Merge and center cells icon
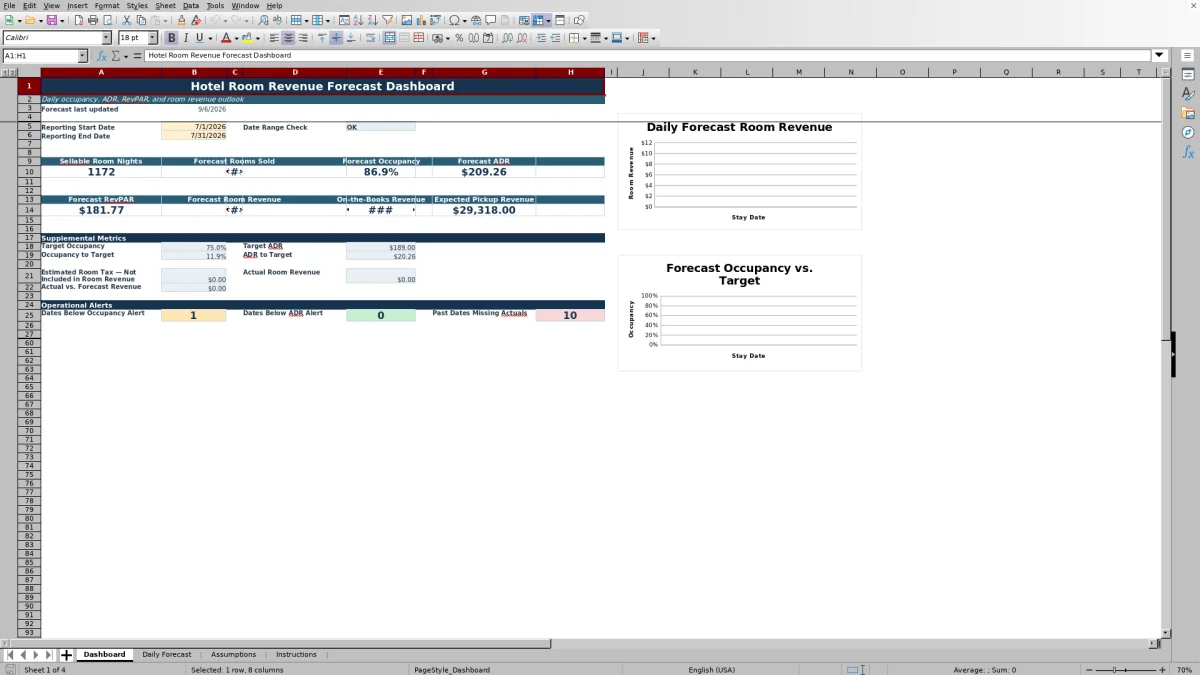This screenshot has height=675, width=1200. [389, 38]
